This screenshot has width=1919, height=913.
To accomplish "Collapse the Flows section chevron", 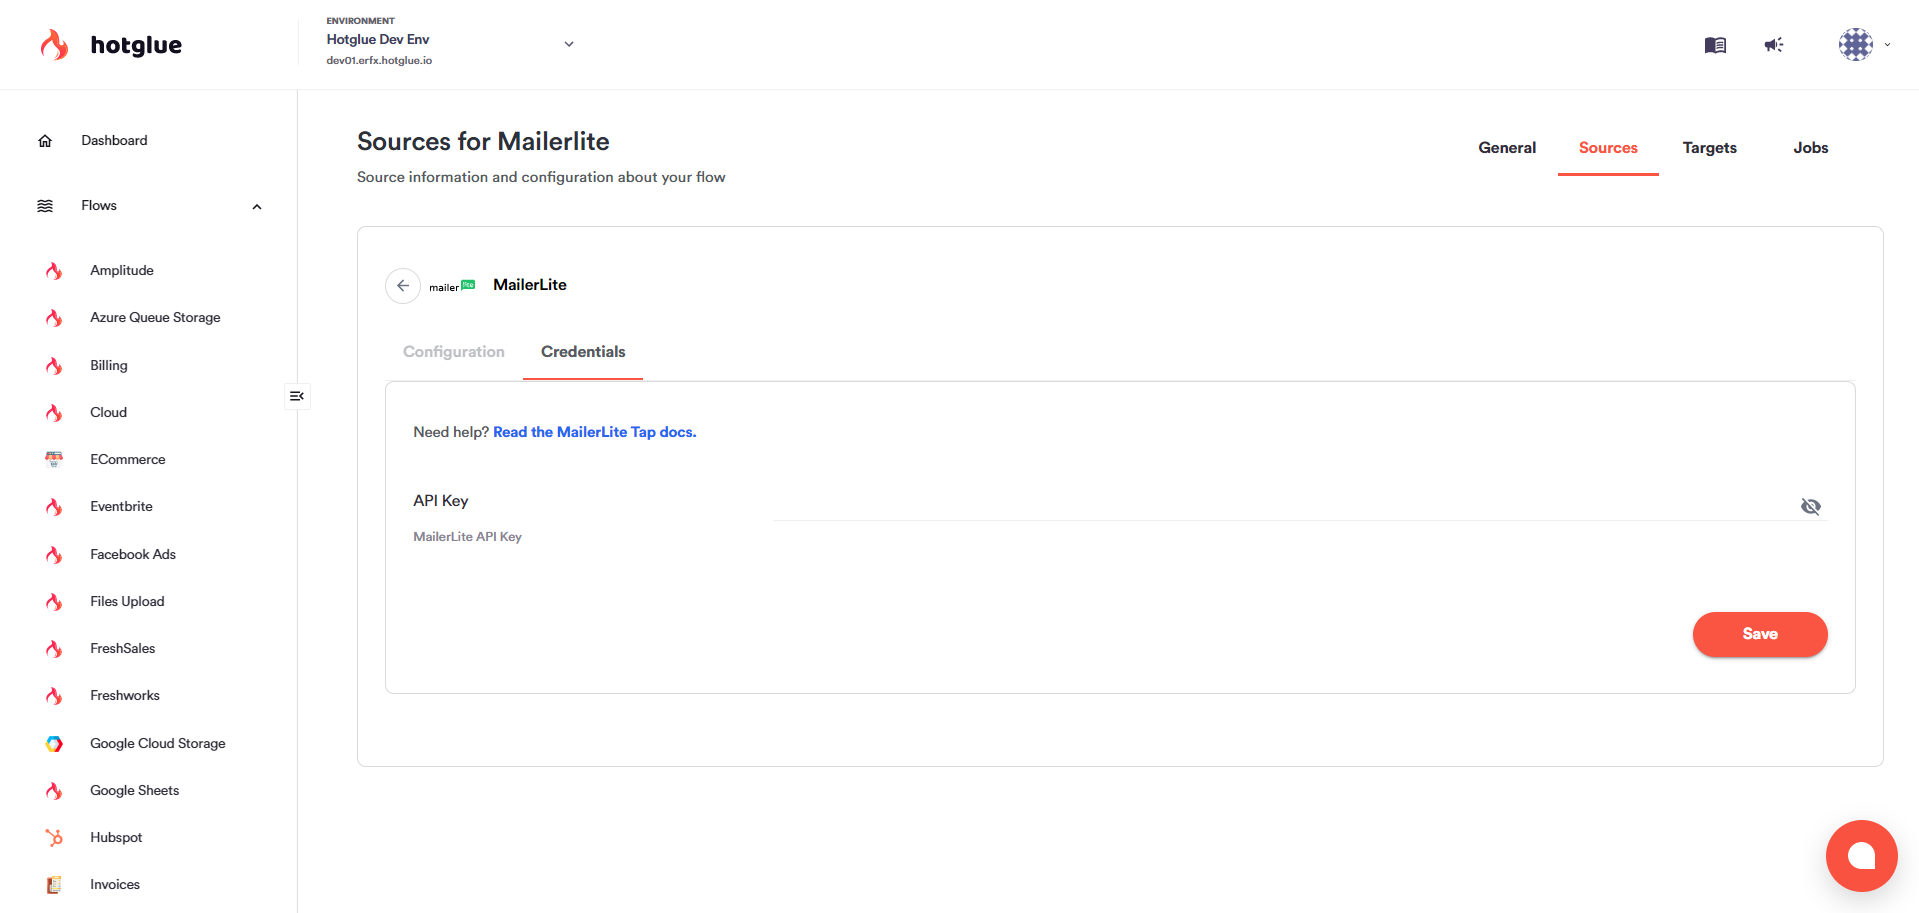I will click(x=257, y=207).
